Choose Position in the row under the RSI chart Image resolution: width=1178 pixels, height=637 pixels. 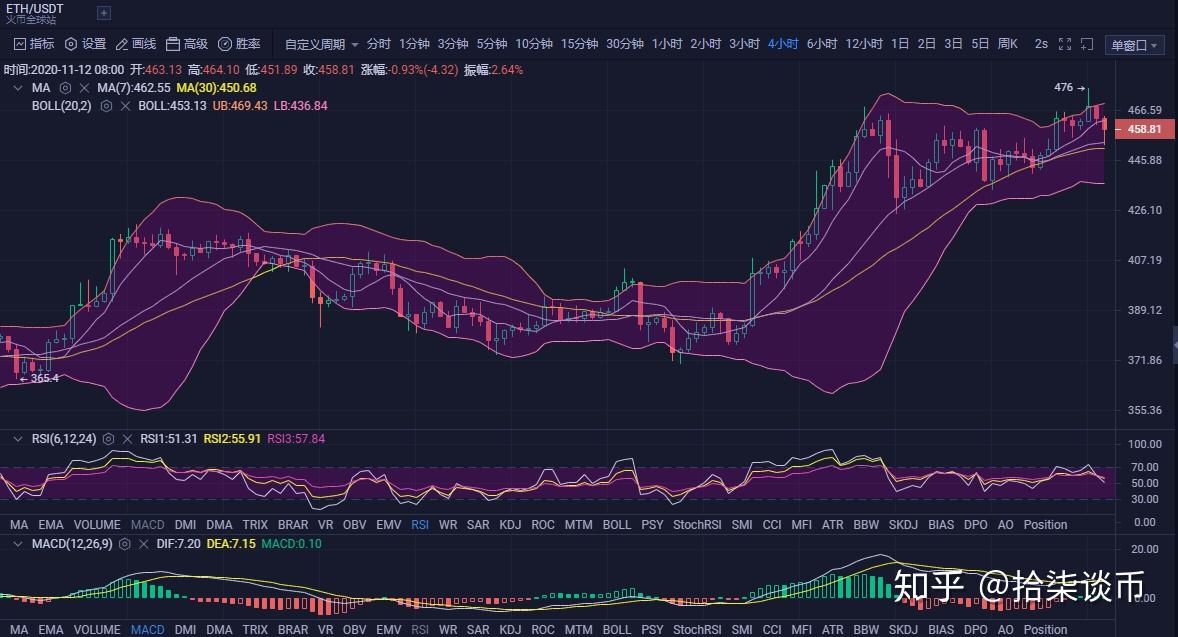(1045, 525)
